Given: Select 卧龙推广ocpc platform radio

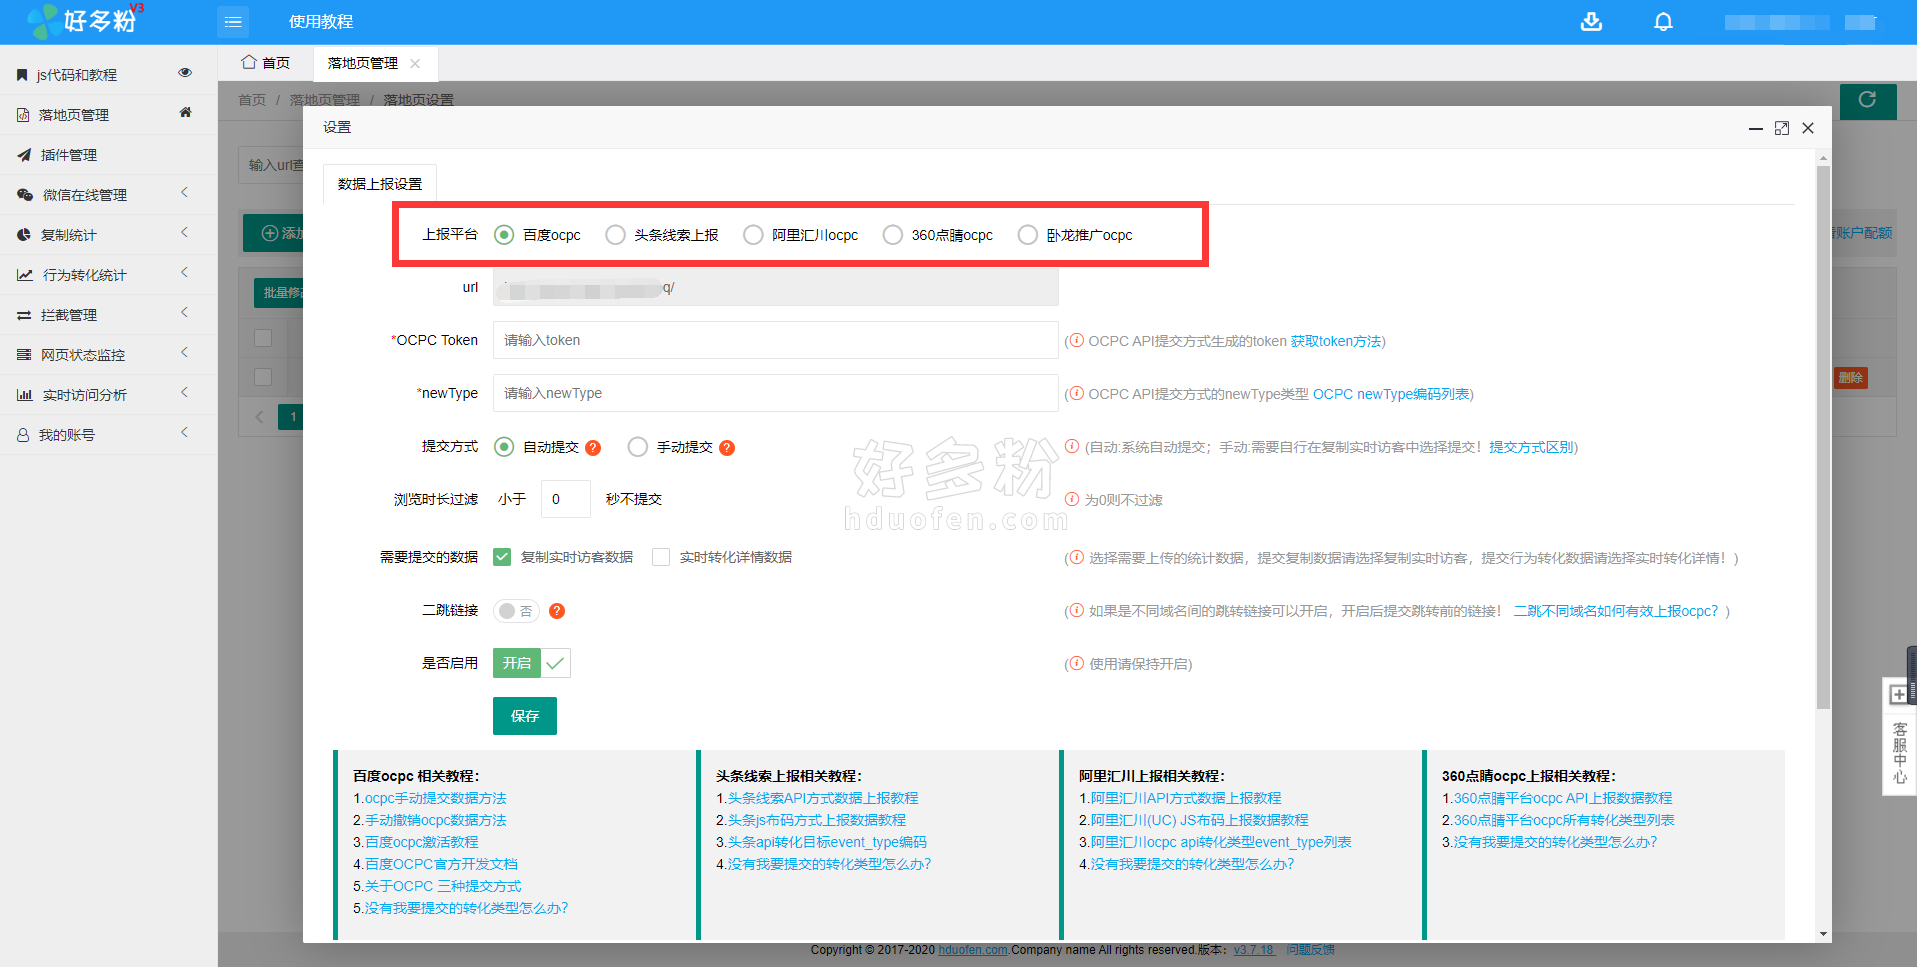Looking at the screenshot, I should pos(1027,235).
